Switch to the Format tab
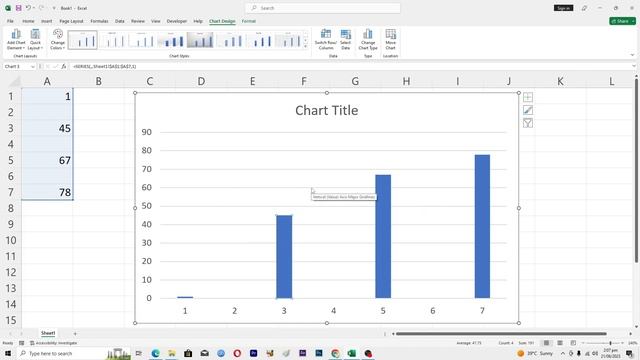640x360 pixels. (x=249, y=21)
